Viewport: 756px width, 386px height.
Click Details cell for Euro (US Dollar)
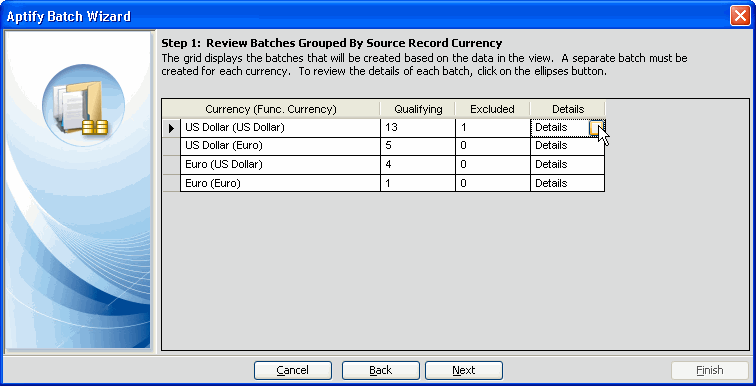(567, 165)
